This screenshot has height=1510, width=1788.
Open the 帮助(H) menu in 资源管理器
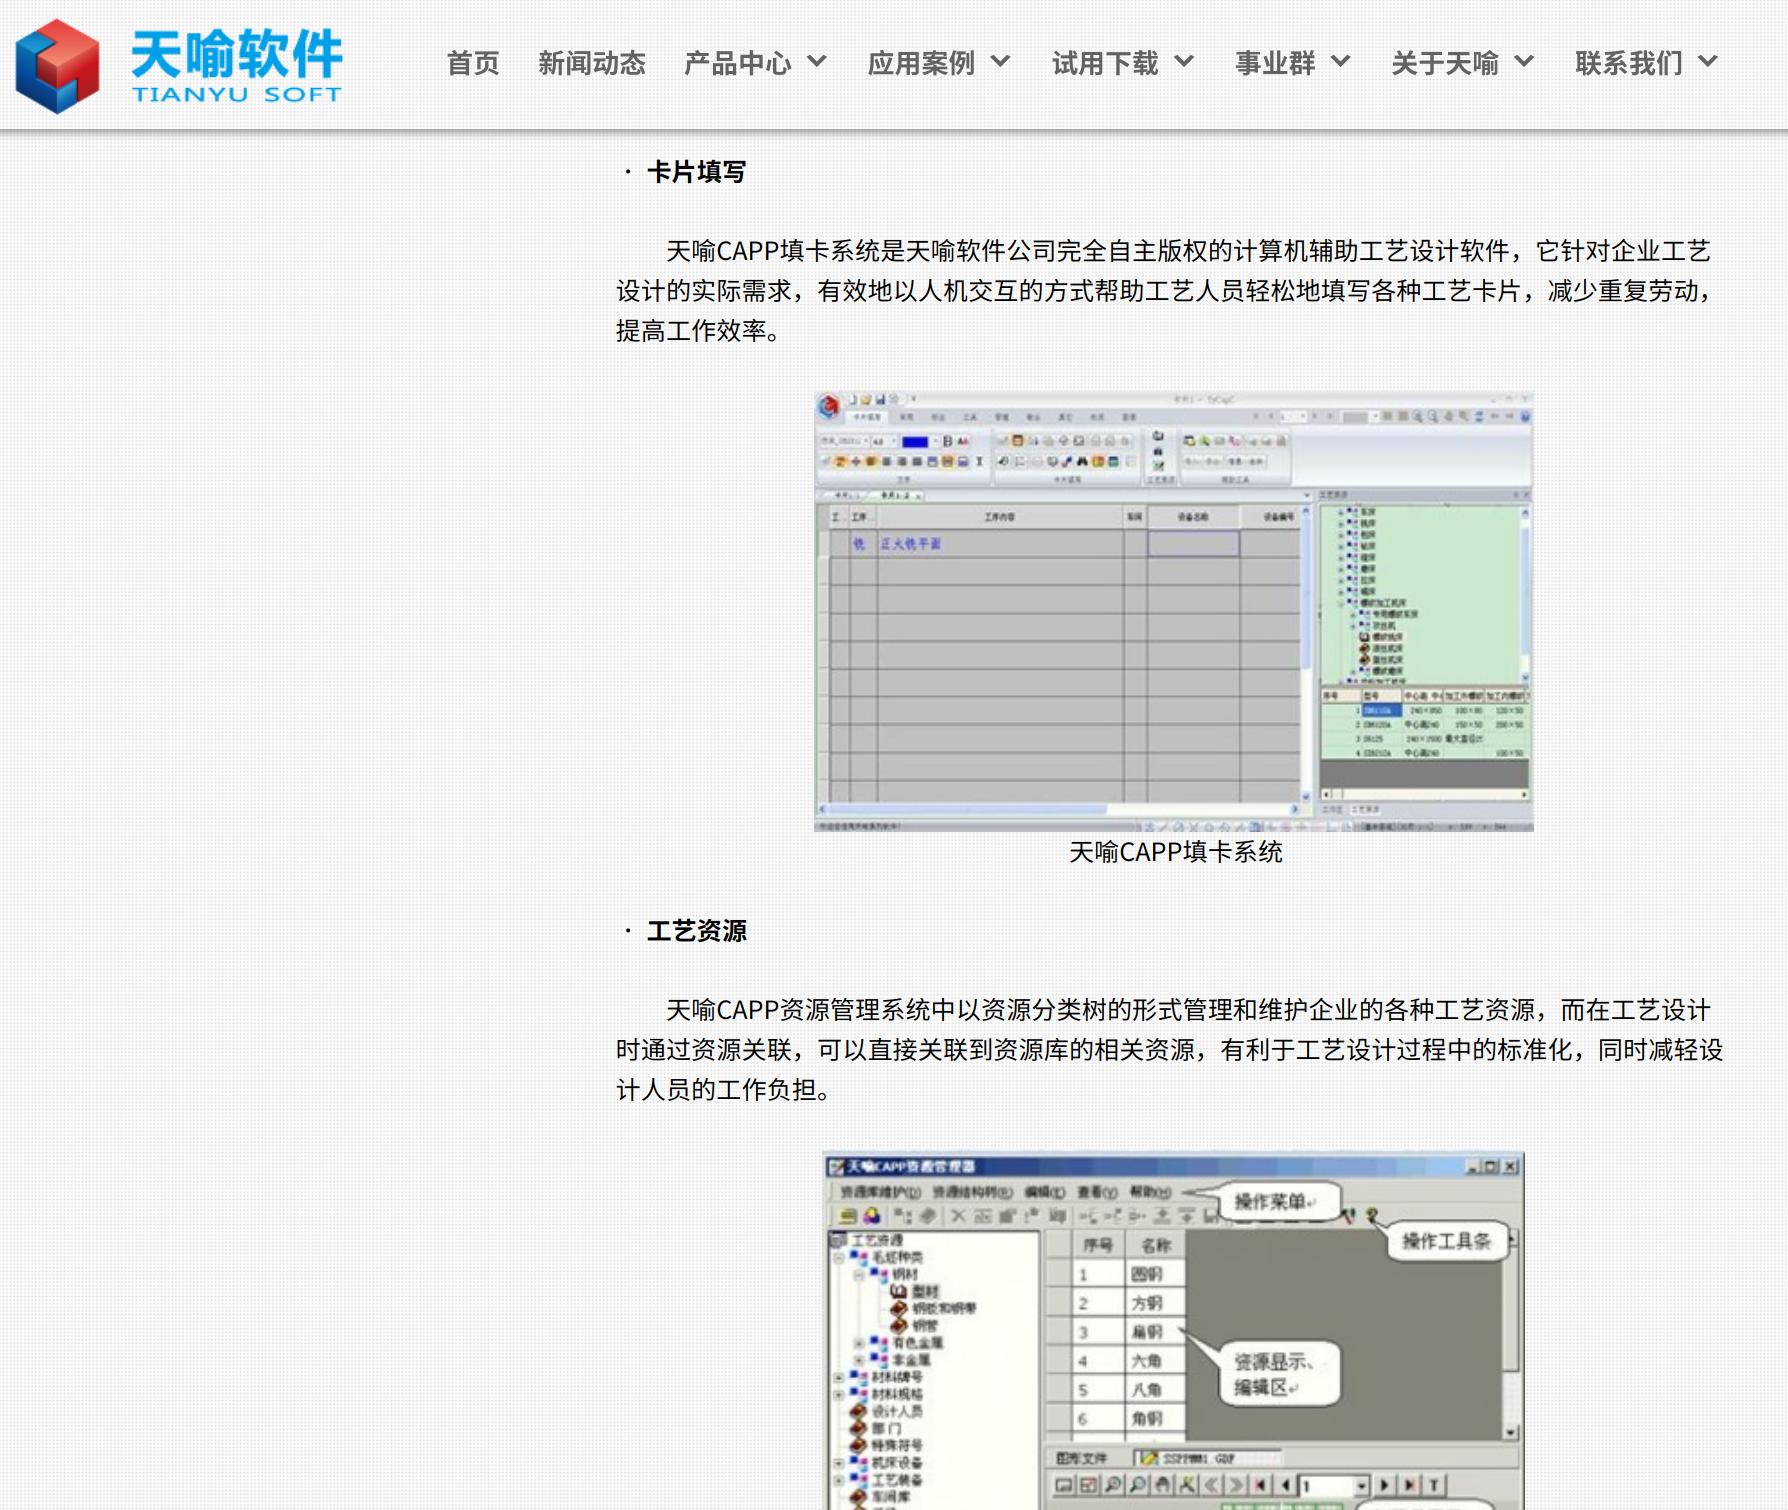[1148, 1191]
